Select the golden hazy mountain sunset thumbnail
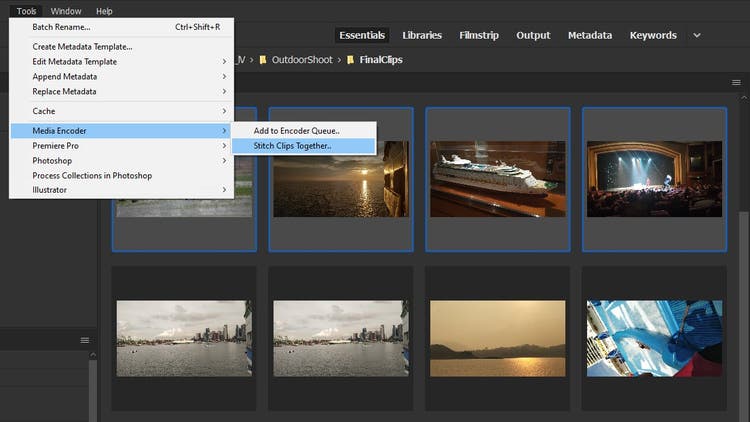Image resolution: width=750 pixels, height=422 pixels. (x=497, y=338)
